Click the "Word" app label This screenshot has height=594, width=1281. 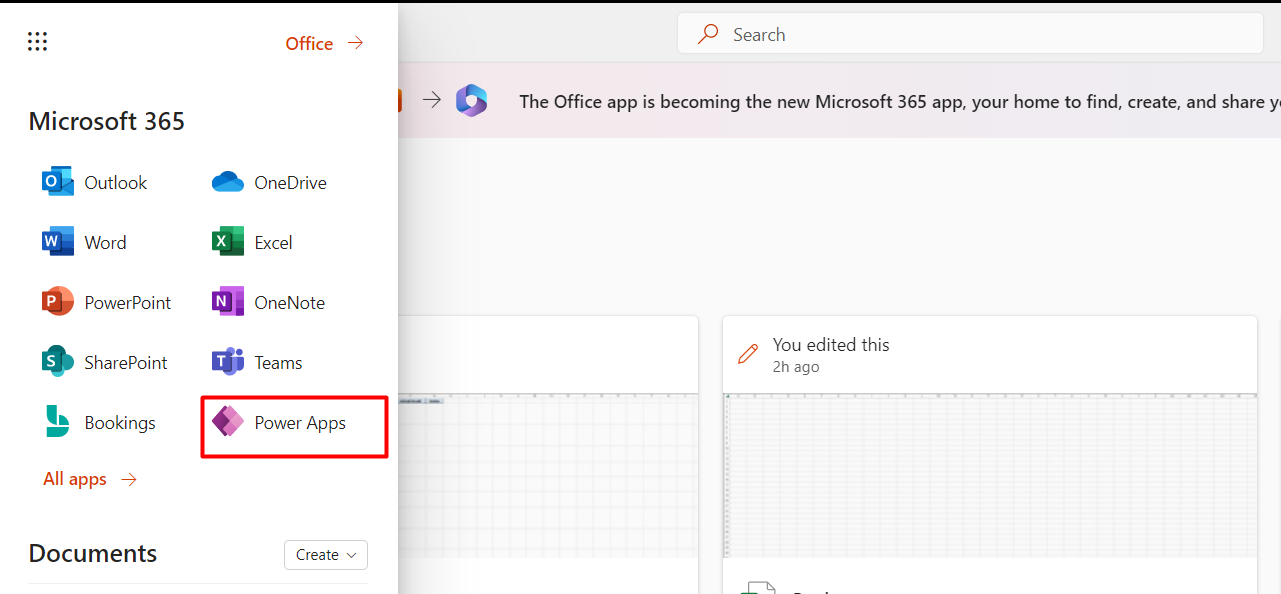pyautogui.click(x=105, y=243)
